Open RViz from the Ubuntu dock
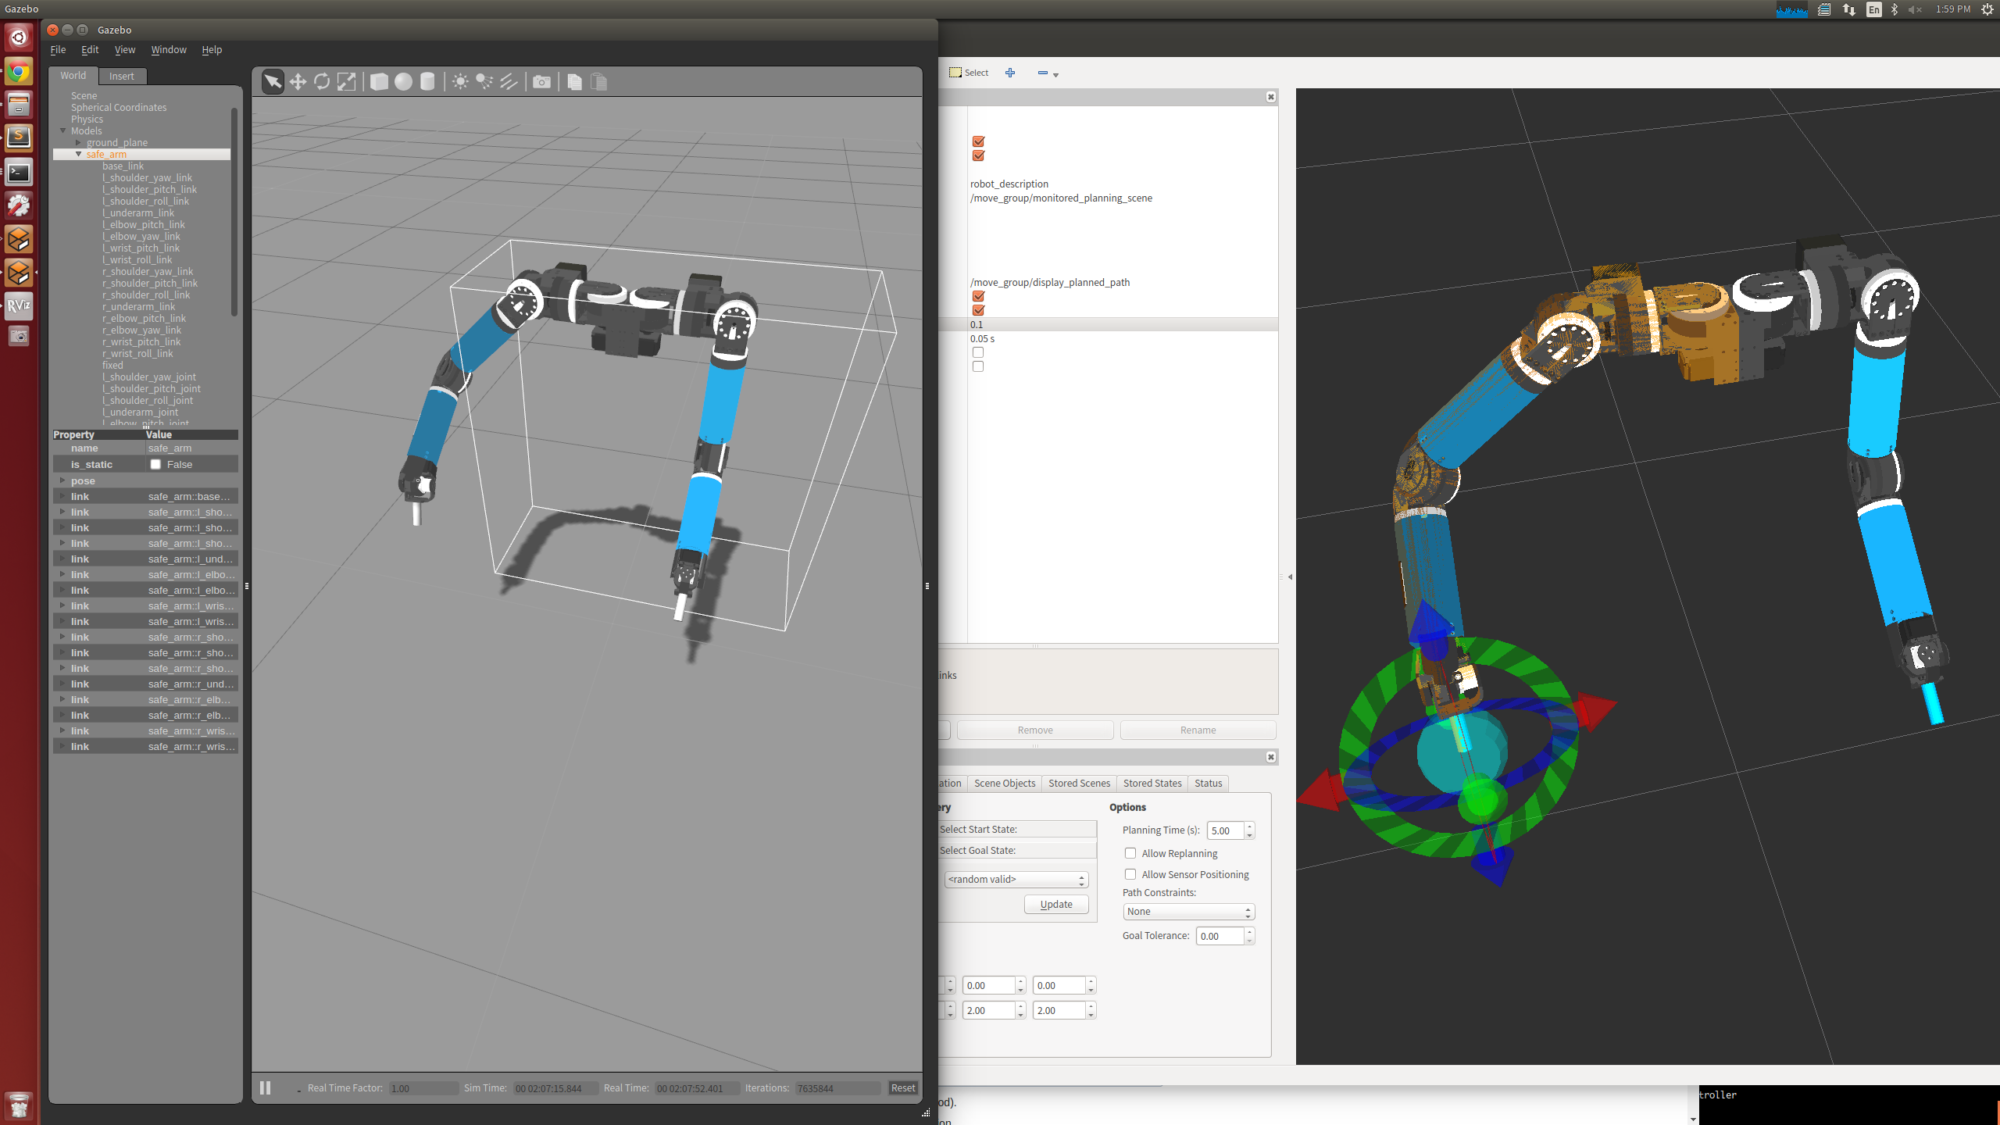This screenshot has width=2000, height=1125. [x=19, y=306]
